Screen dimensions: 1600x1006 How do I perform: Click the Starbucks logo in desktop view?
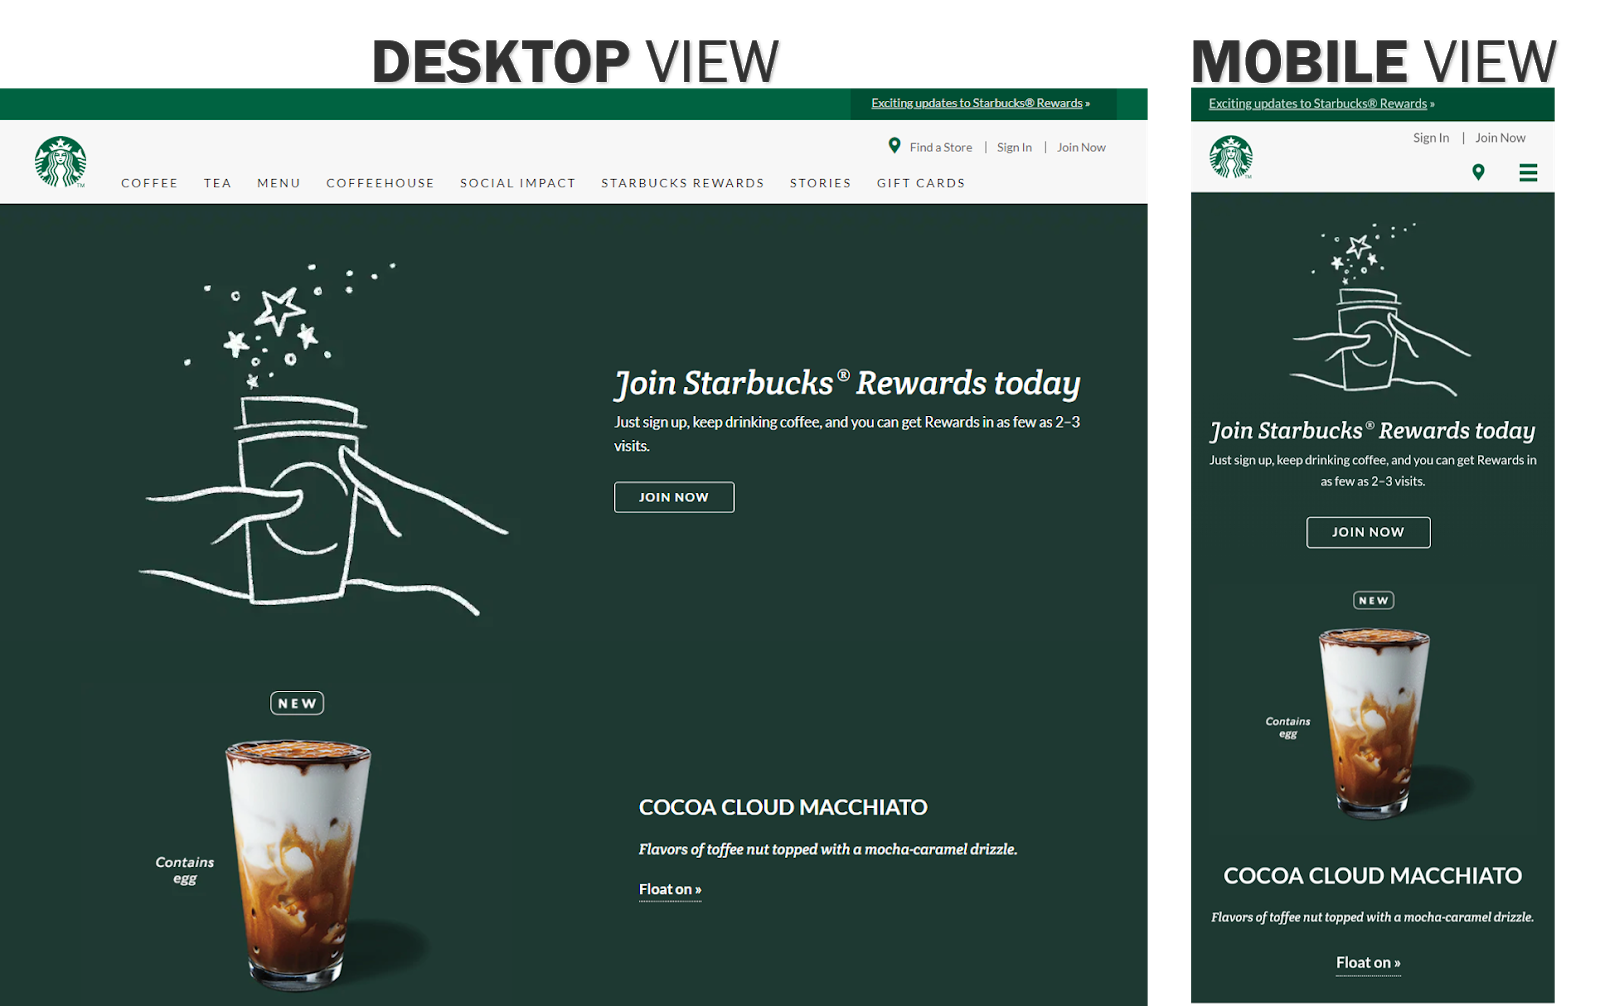tap(60, 162)
